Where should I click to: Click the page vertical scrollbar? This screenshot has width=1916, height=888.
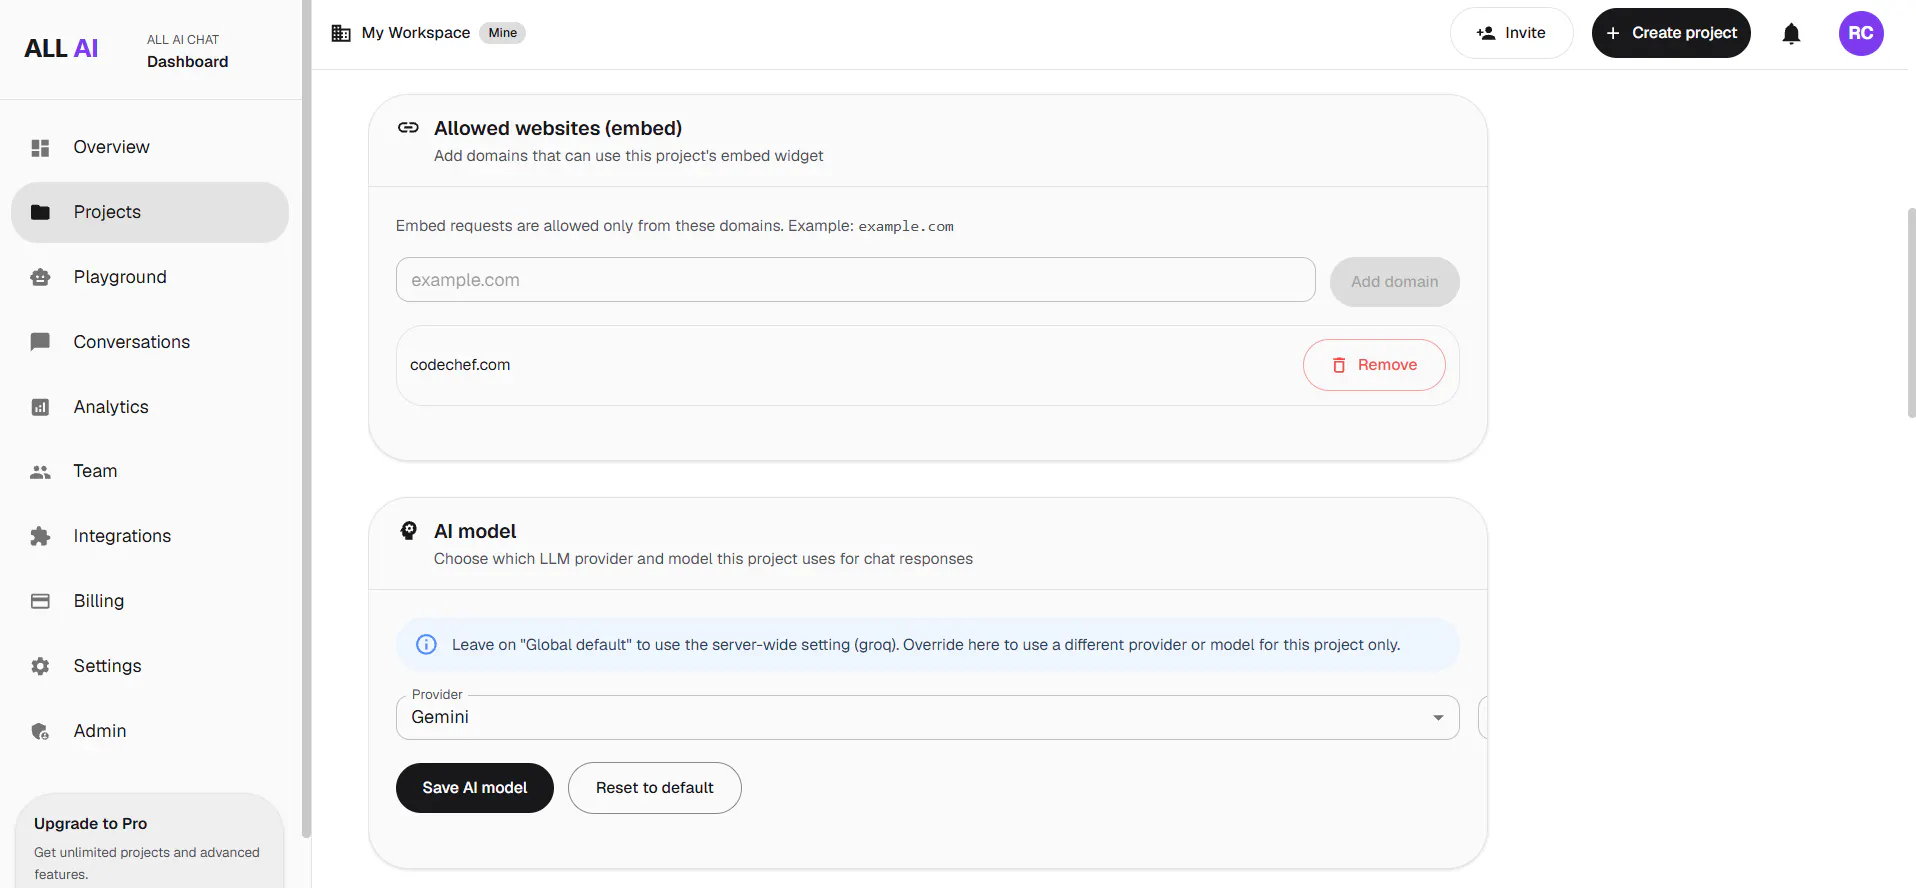tap(1911, 312)
